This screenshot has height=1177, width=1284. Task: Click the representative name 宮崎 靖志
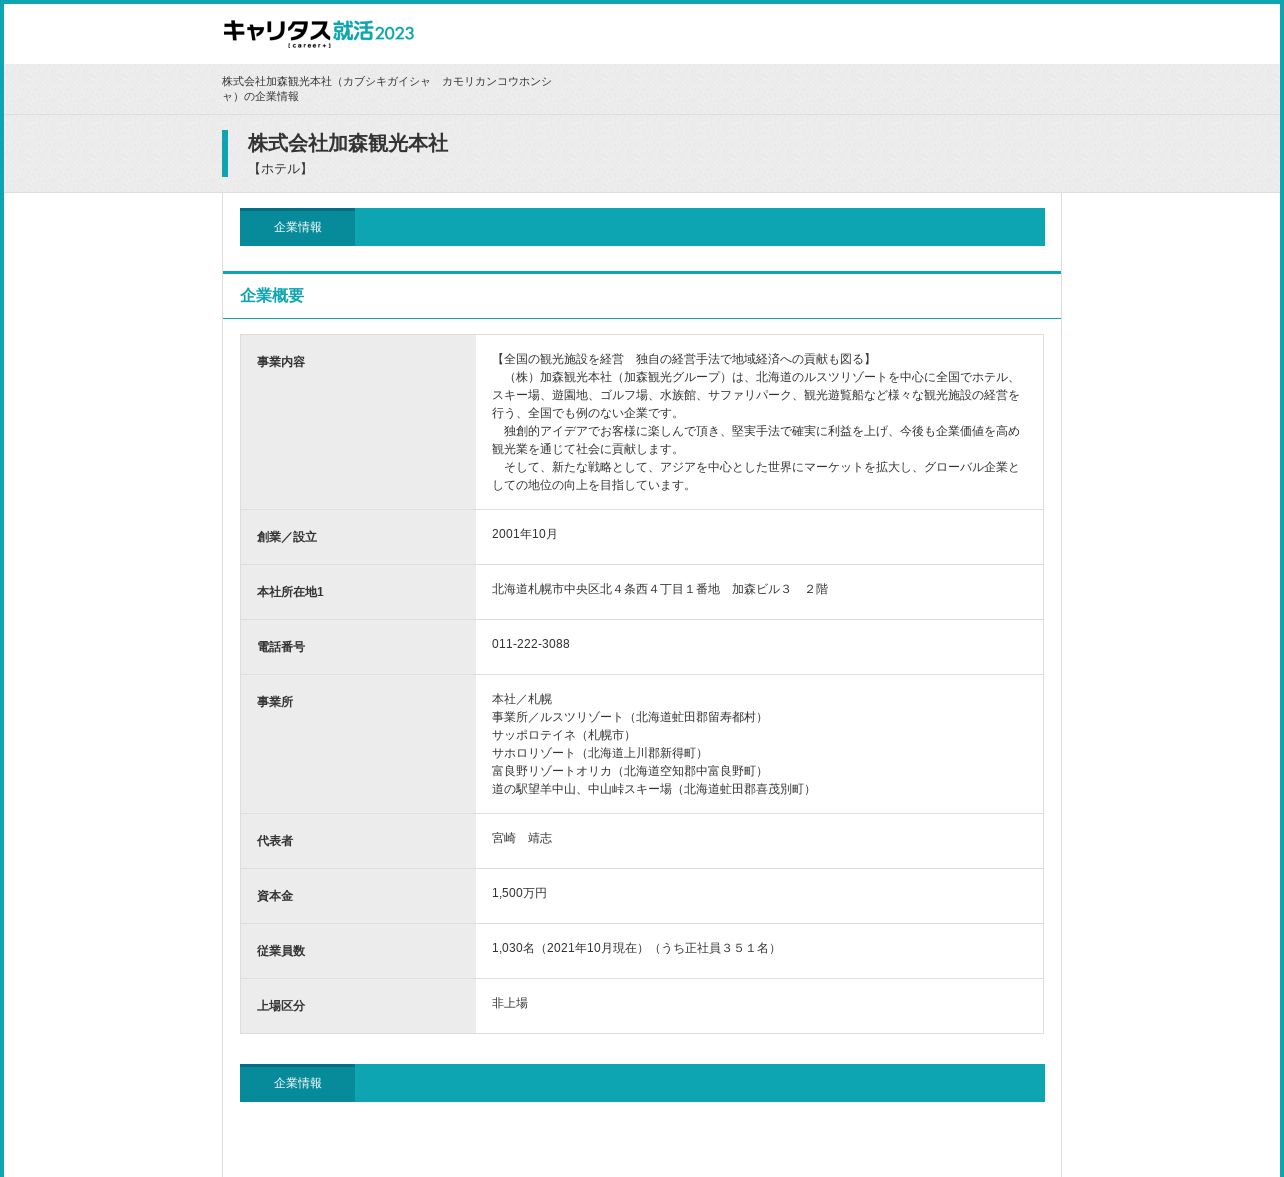[522, 838]
